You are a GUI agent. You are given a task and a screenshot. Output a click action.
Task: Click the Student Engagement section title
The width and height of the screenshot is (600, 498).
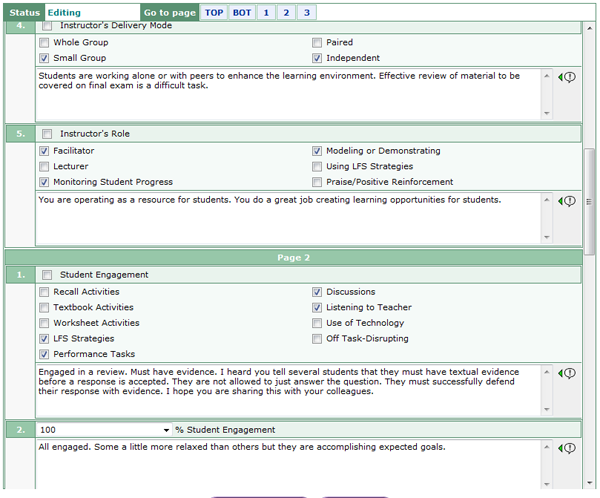[104, 275]
